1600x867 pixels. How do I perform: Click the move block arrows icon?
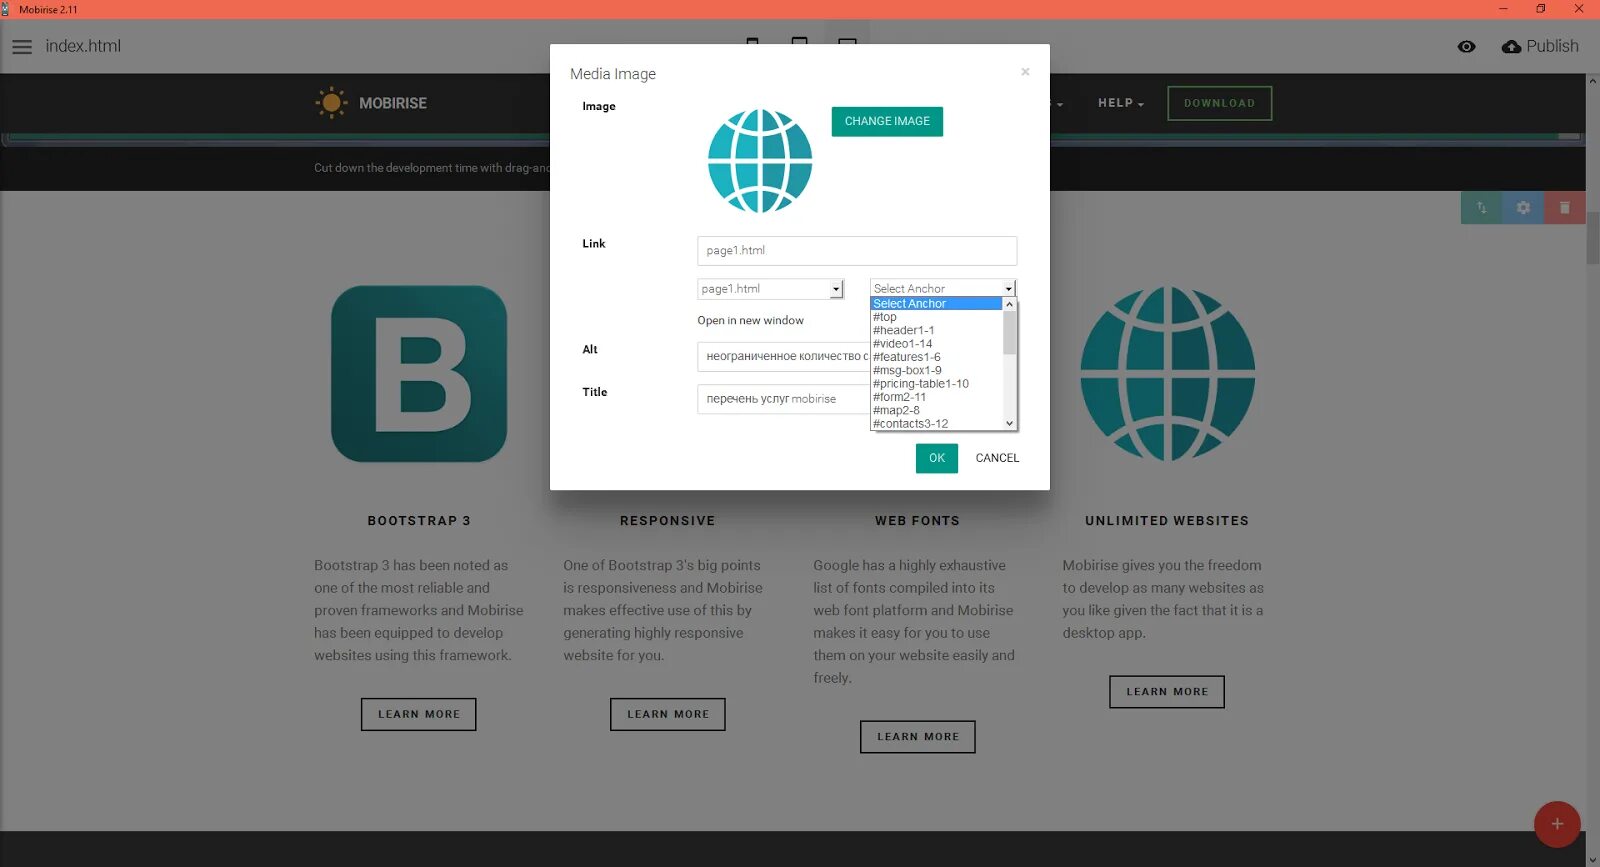(x=1481, y=208)
